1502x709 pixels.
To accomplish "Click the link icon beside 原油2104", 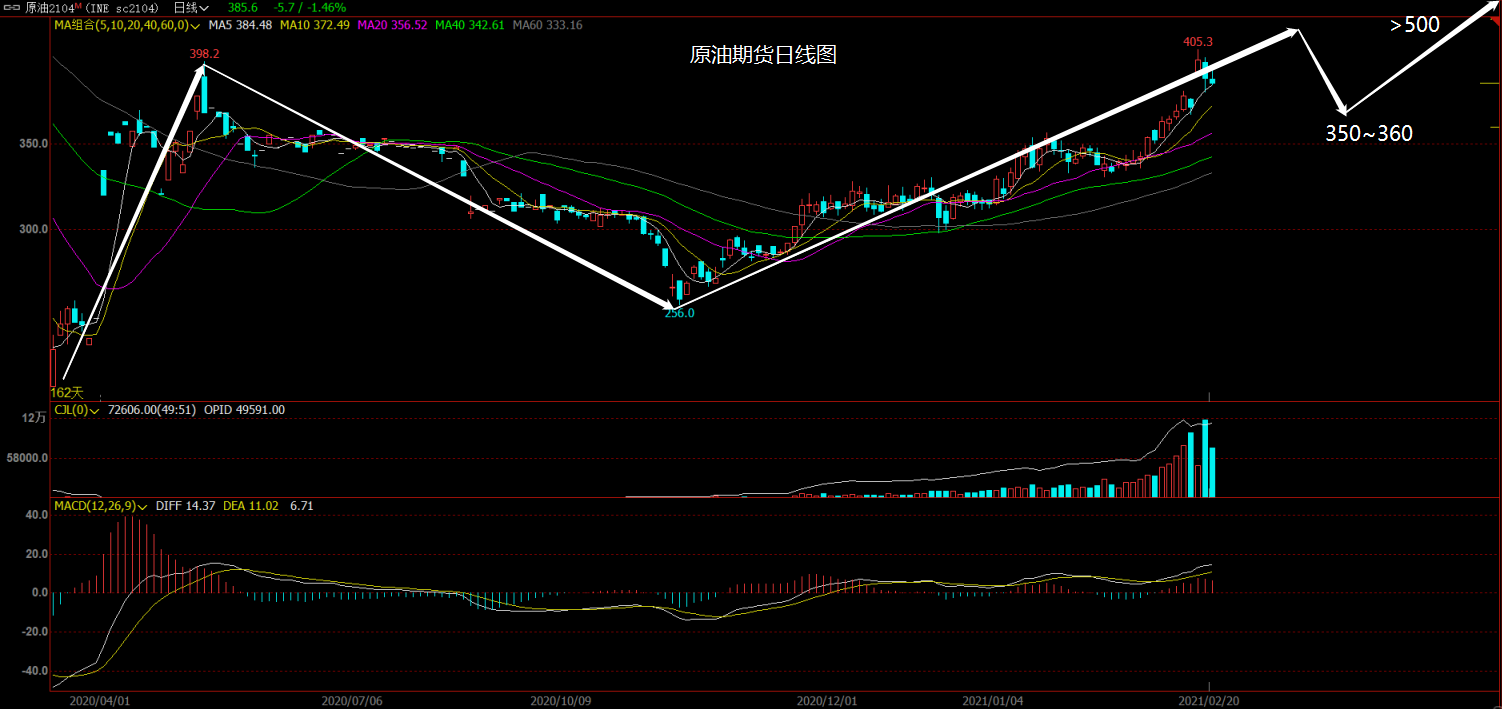I will [11, 7].
